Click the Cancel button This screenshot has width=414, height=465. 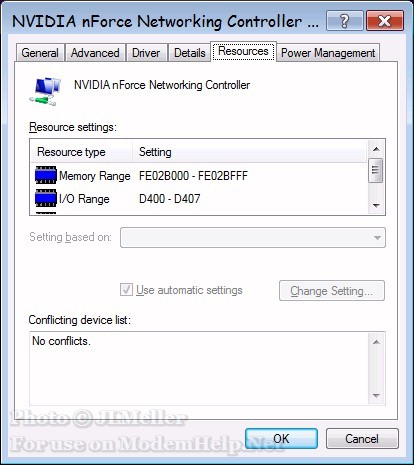(x=362, y=438)
